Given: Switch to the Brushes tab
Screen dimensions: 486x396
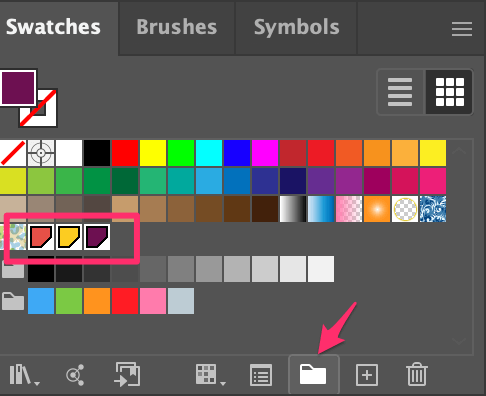Looking at the screenshot, I should (x=177, y=27).
